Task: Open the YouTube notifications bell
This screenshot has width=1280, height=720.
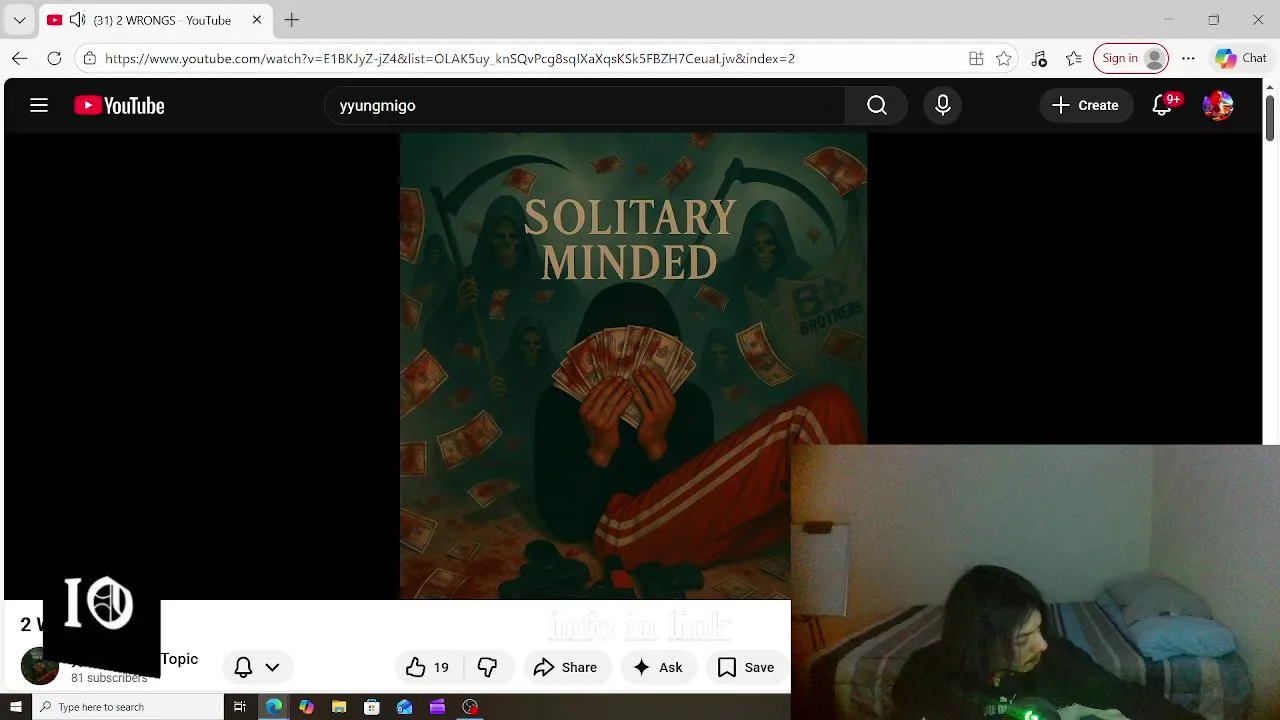Action: click(1162, 105)
